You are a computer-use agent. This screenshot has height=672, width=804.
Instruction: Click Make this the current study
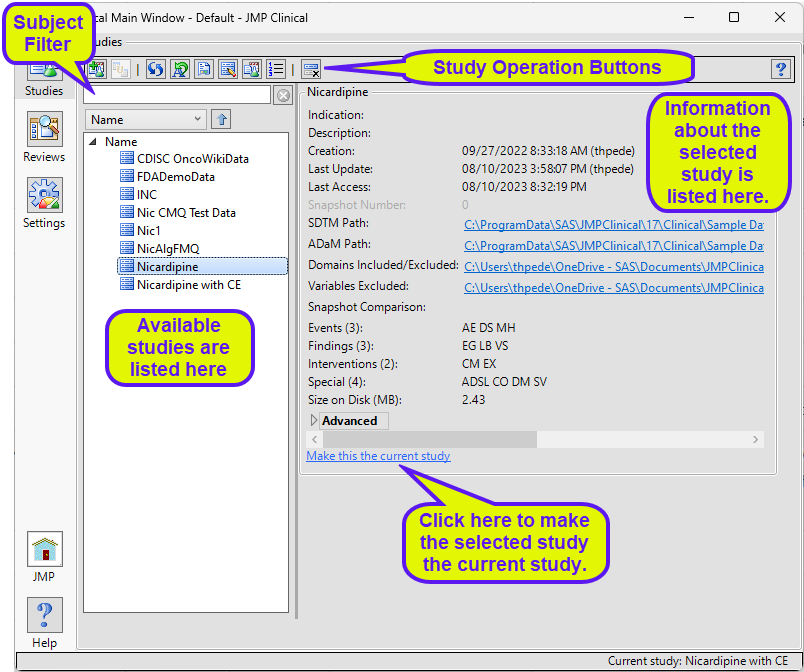pyautogui.click(x=378, y=456)
